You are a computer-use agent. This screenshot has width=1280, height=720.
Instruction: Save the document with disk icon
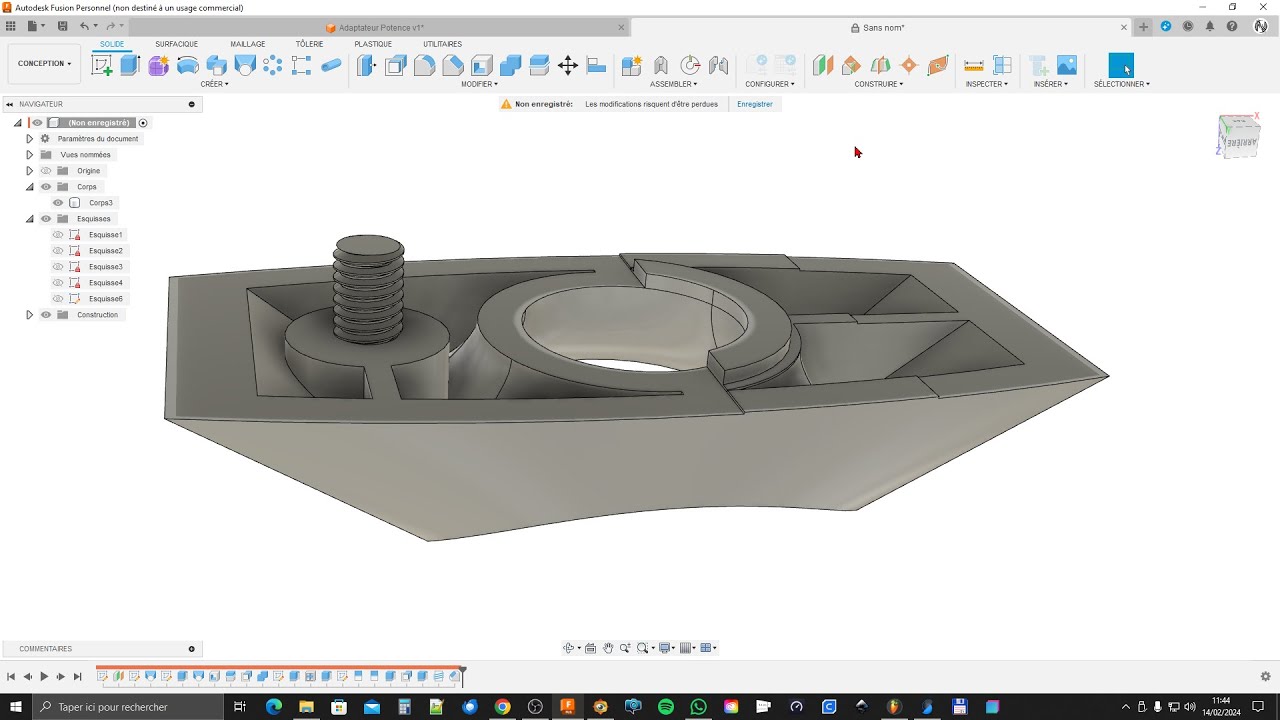63,26
